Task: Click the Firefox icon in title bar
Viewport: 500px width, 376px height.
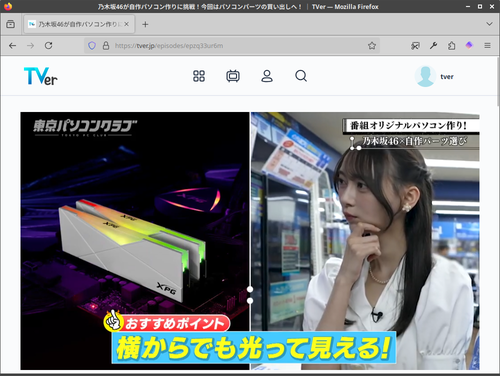Action: coord(8,6)
